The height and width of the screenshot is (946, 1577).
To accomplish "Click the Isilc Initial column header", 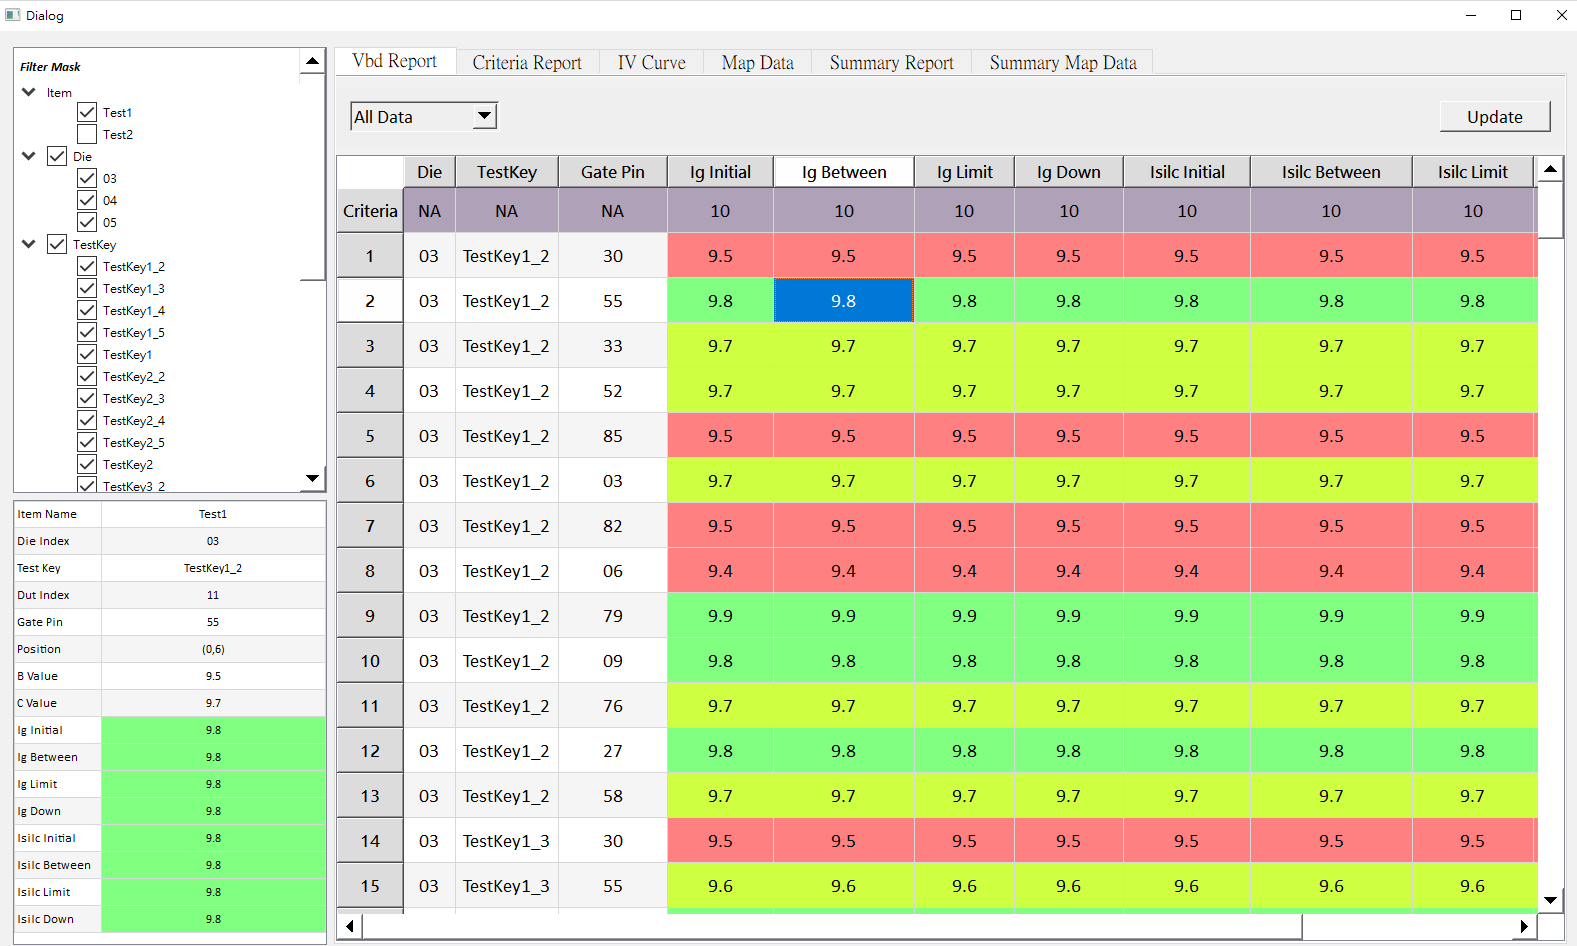I will click(x=1187, y=172).
